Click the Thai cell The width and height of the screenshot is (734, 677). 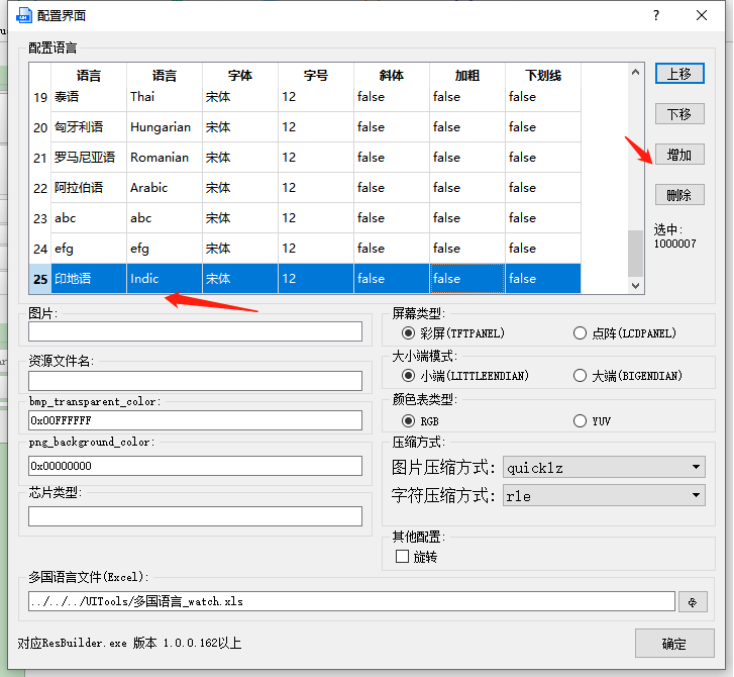(164, 97)
